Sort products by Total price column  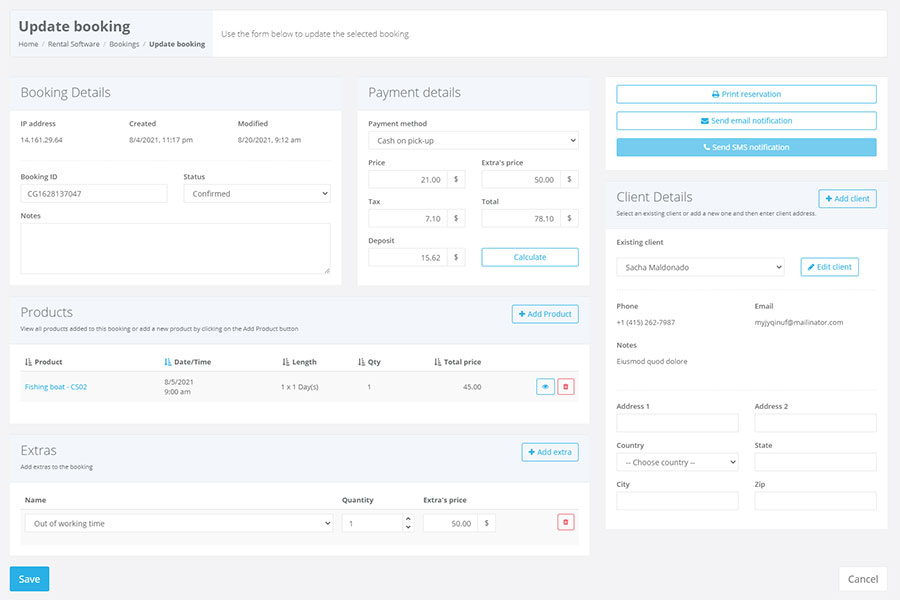point(457,362)
